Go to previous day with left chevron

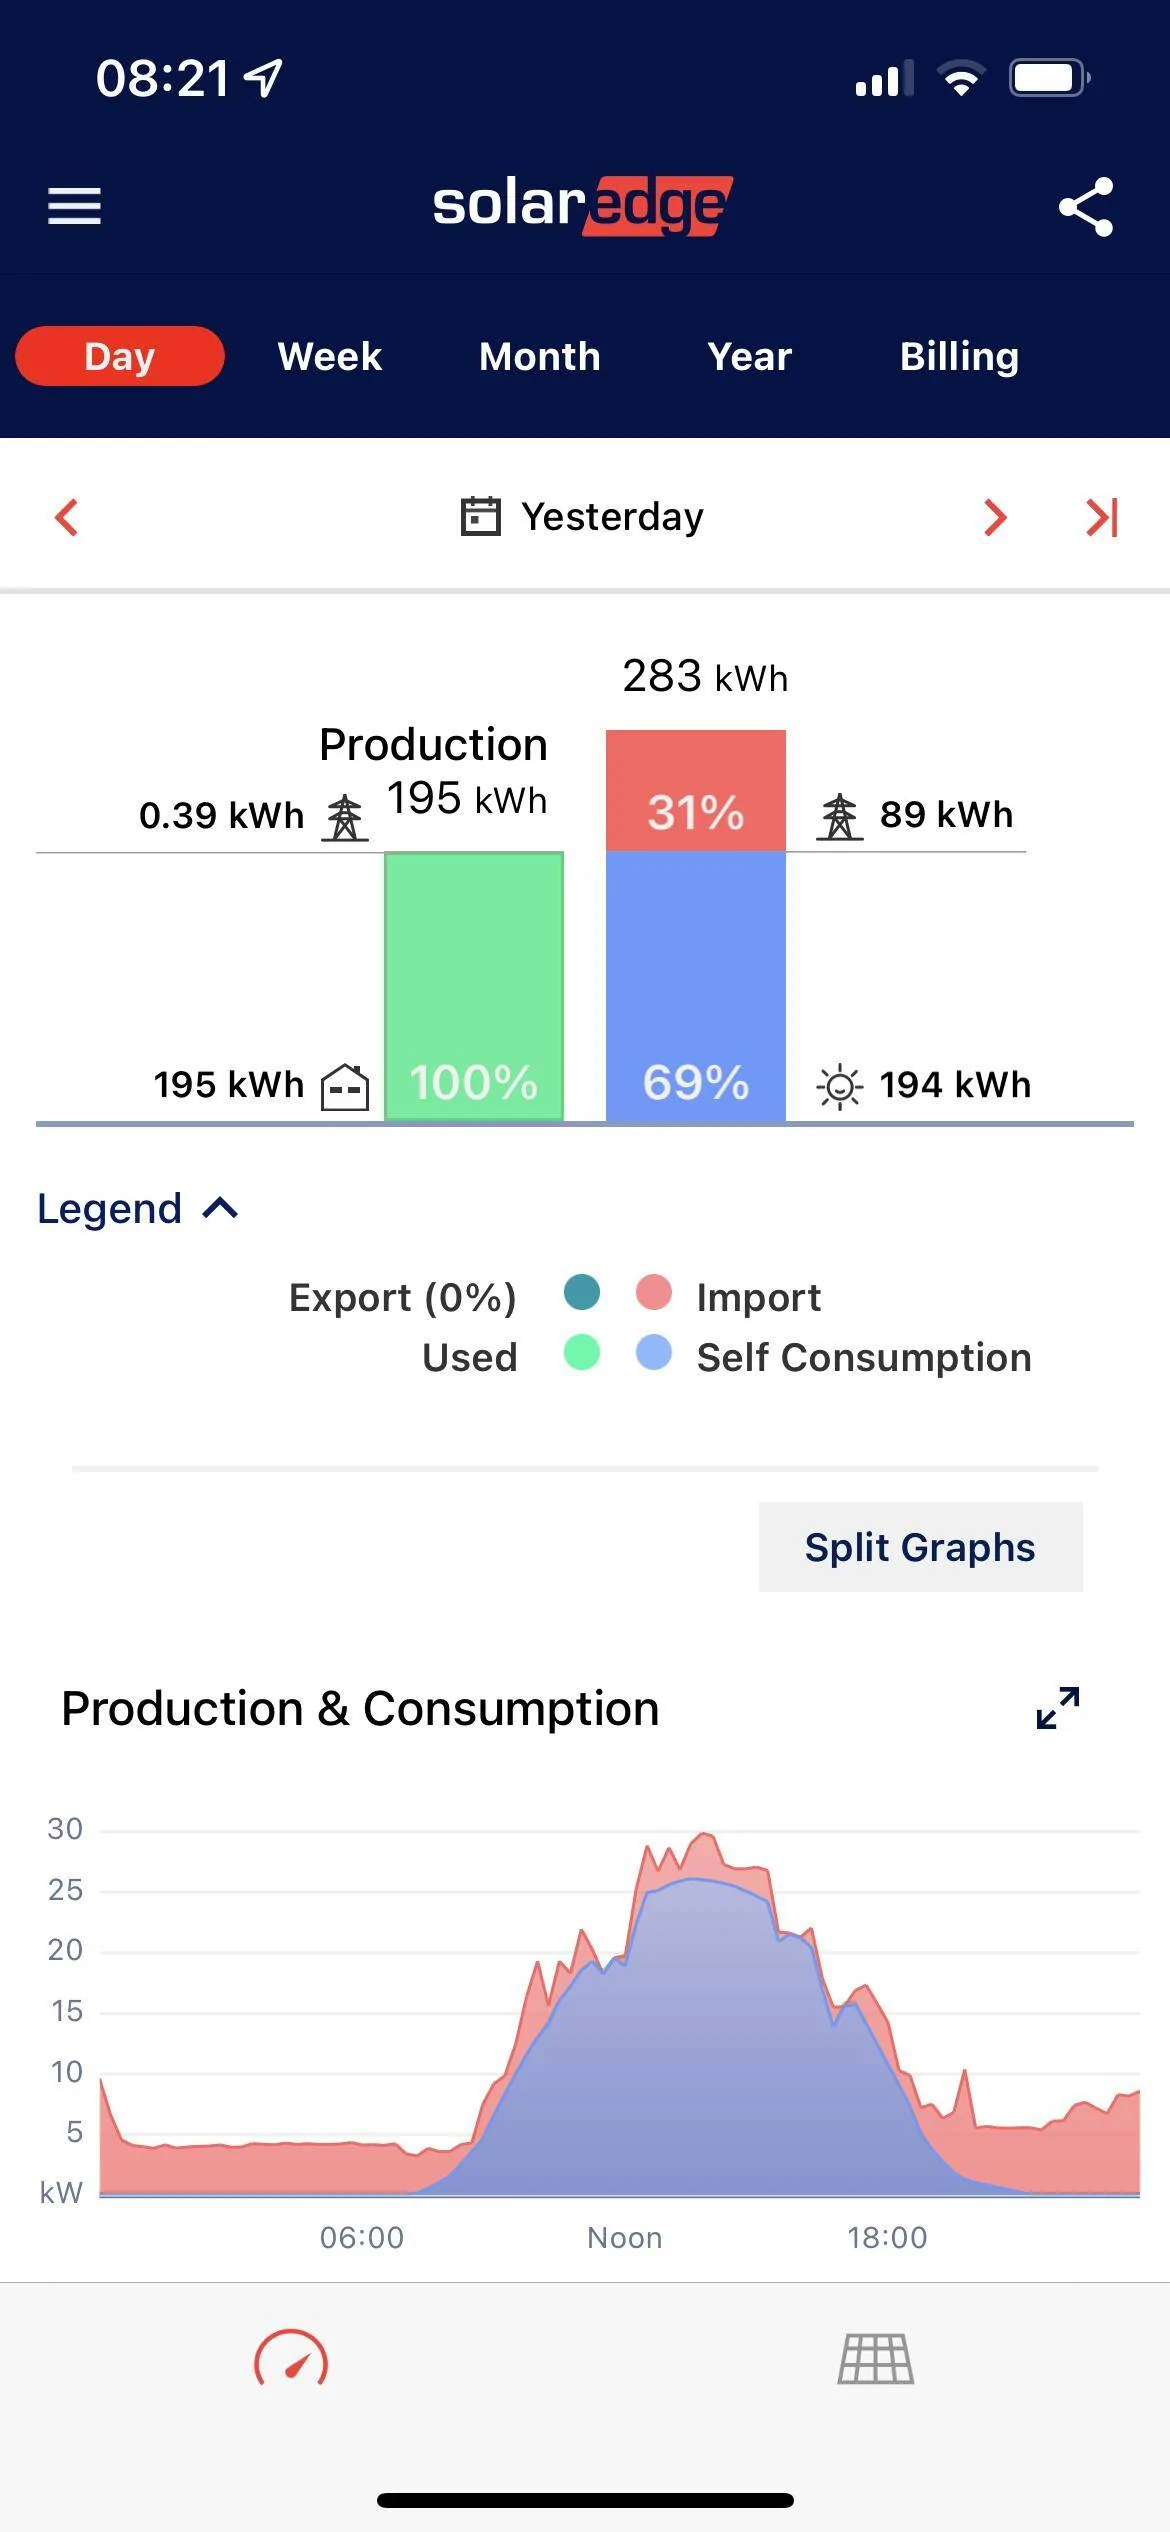[x=66, y=517]
